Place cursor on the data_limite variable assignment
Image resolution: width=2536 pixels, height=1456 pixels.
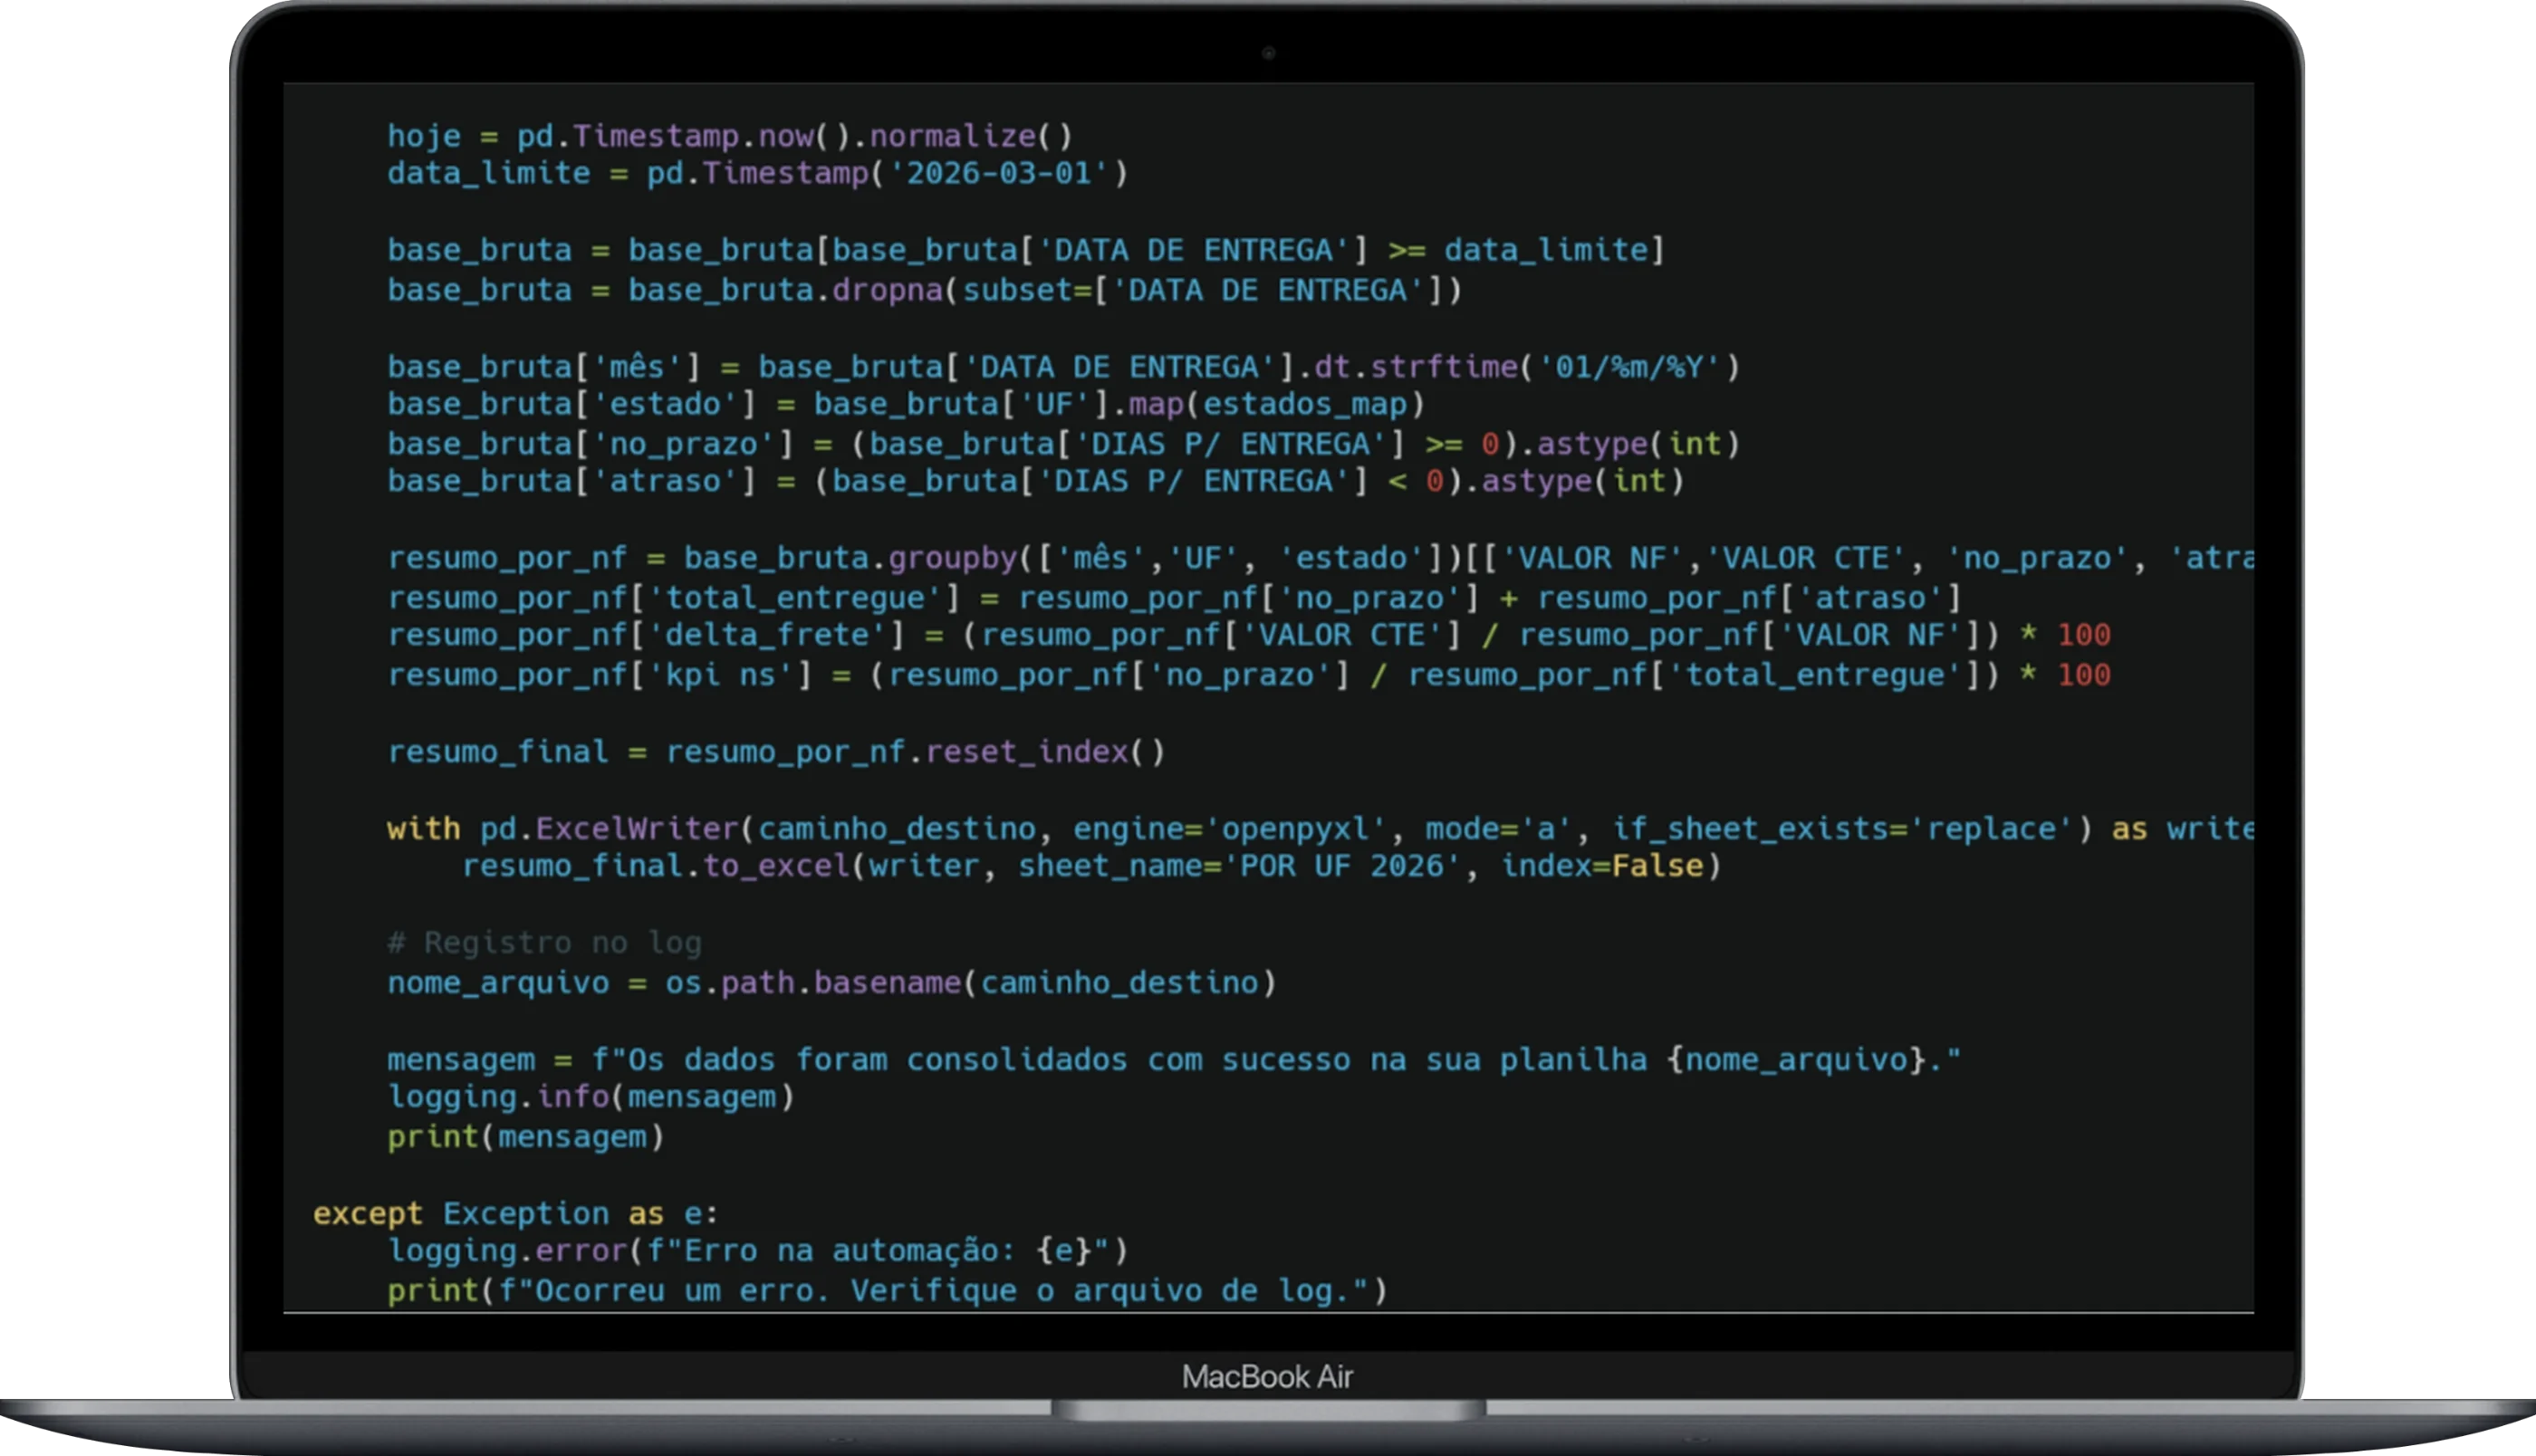(489, 174)
